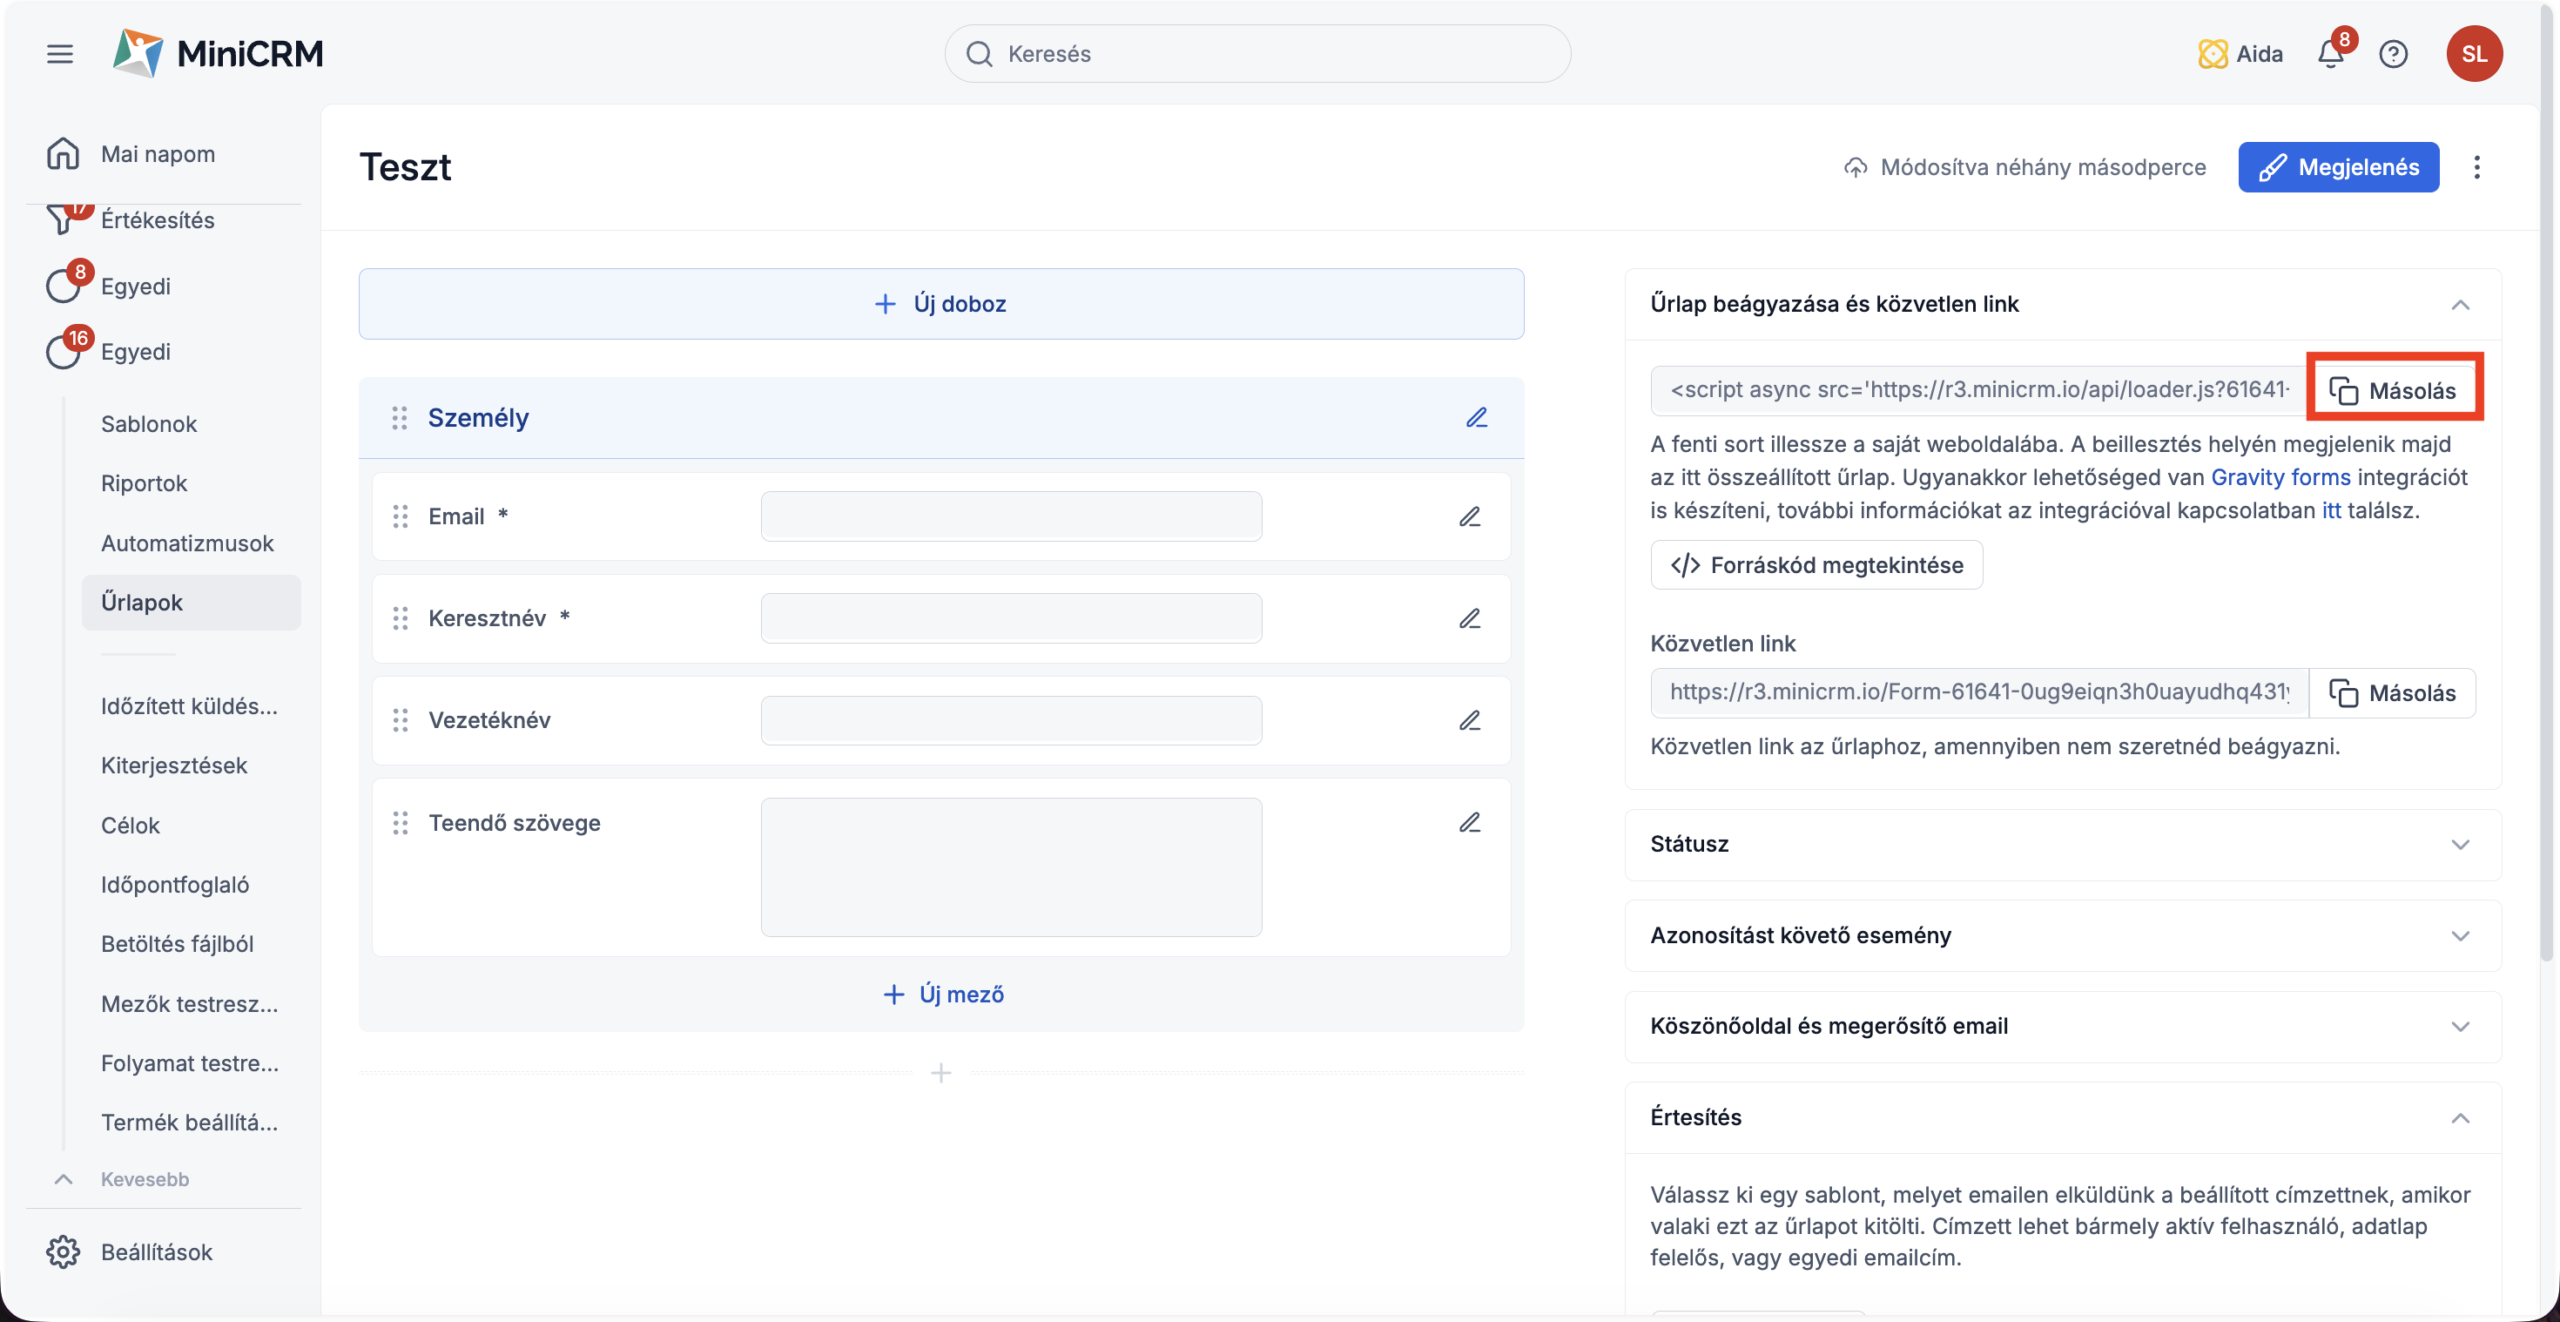Collapse the Értesítés section
2560x1322 pixels.
tap(2460, 1118)
